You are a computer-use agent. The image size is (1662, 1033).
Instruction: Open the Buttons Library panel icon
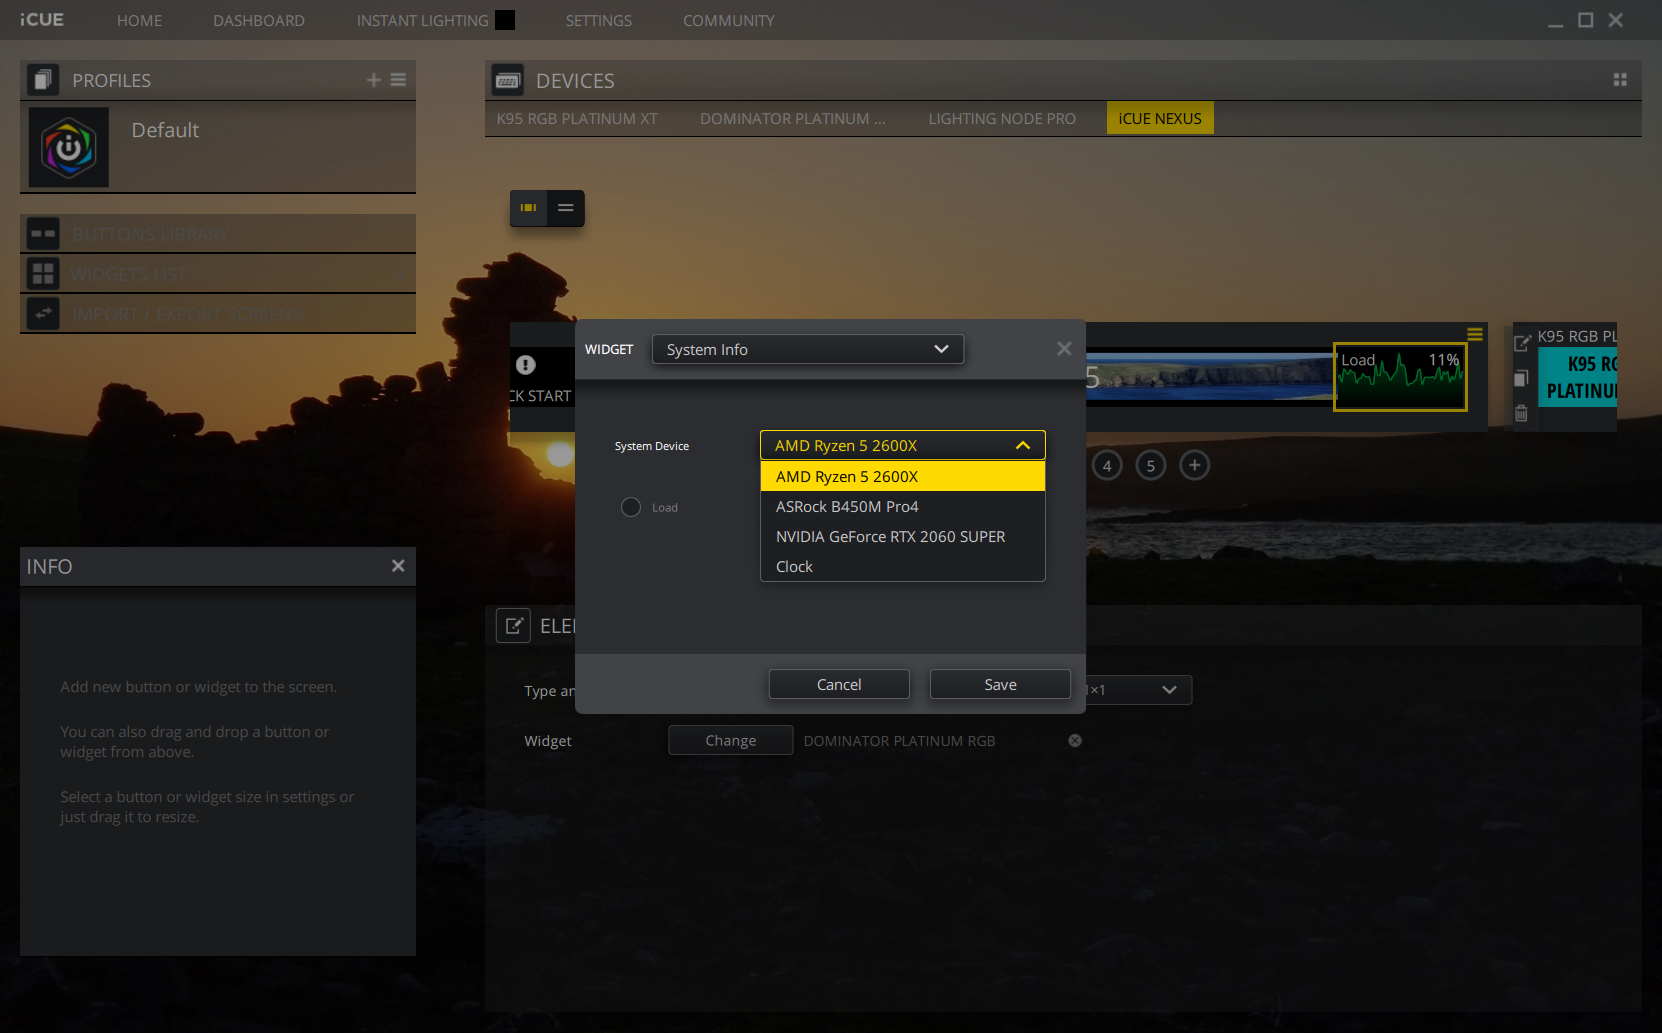pos(43,234)
